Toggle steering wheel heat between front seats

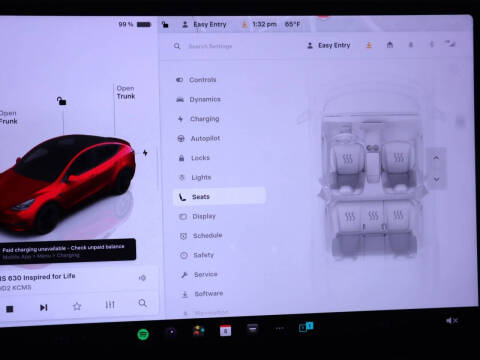(373, 148)
